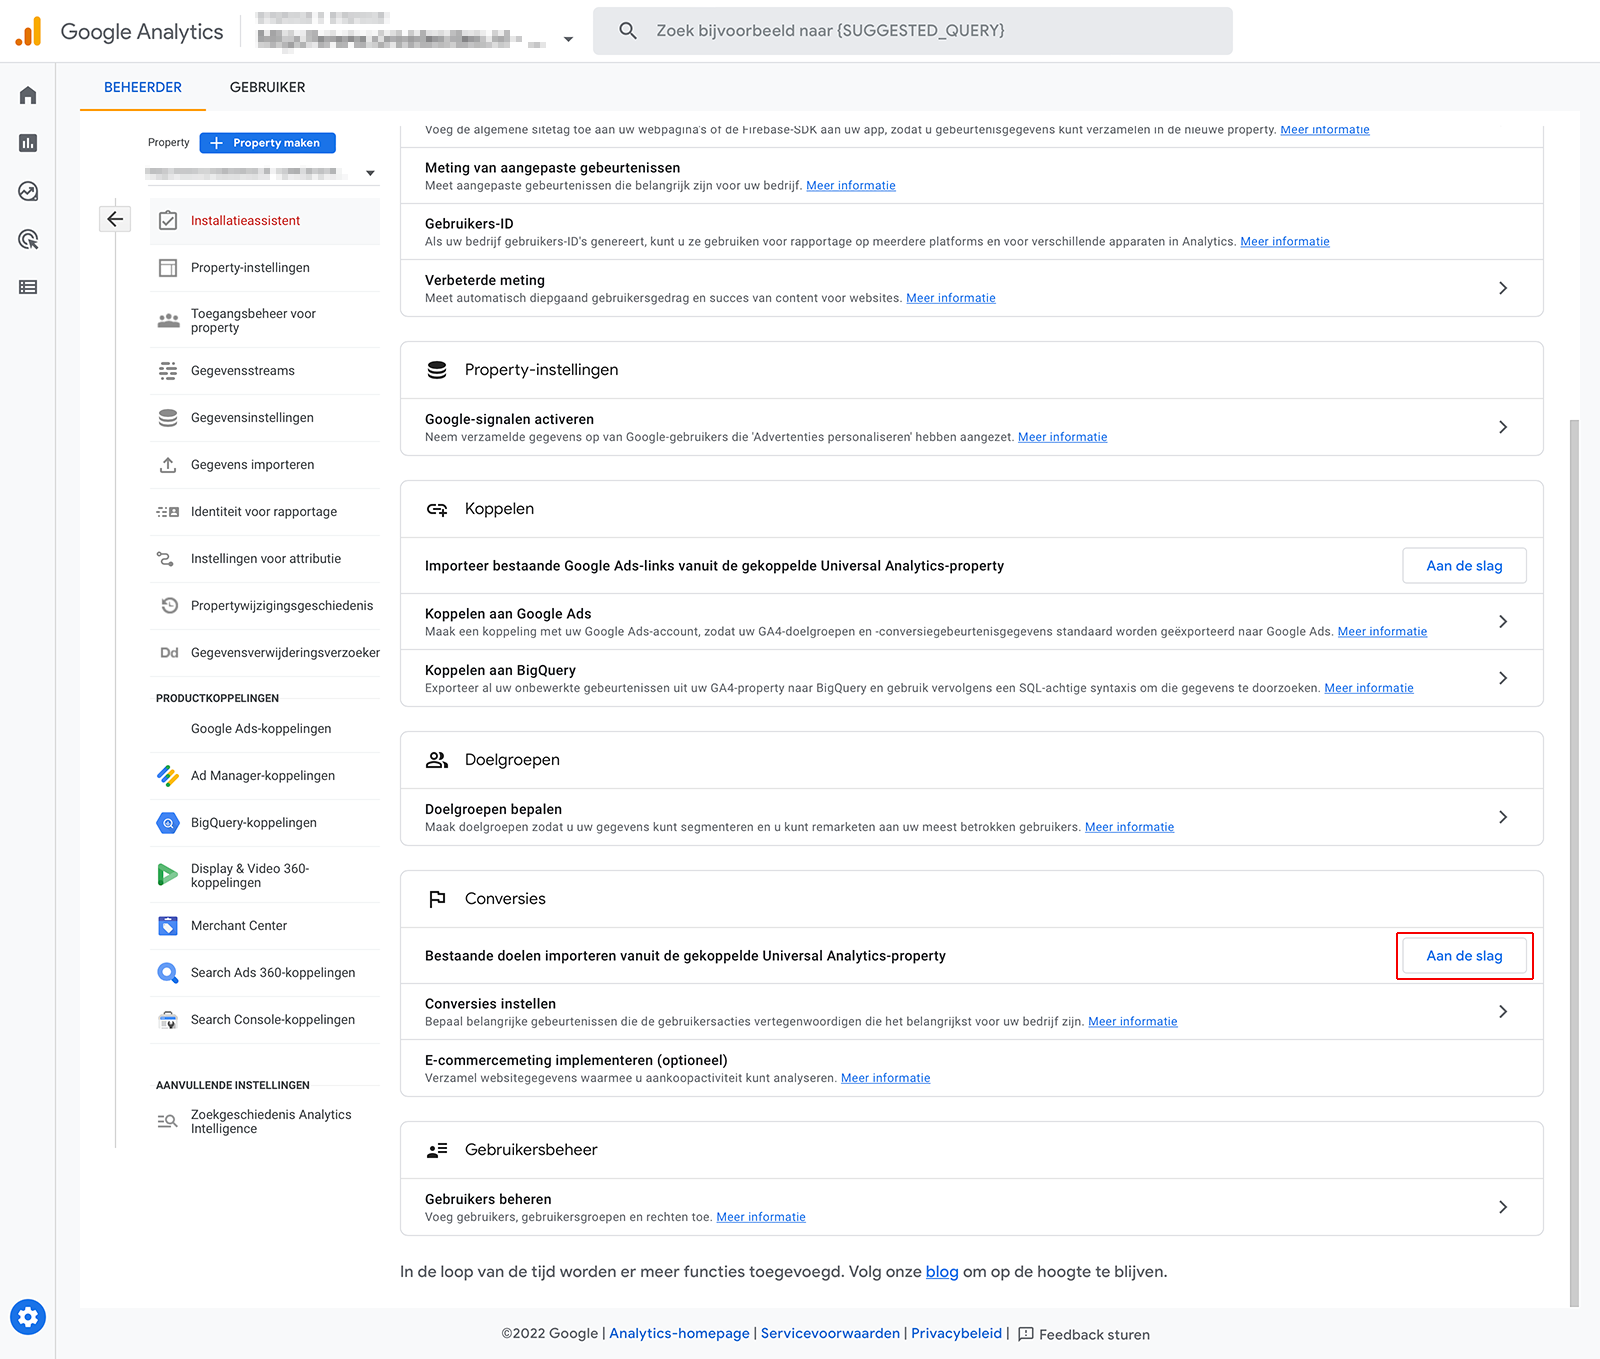Open the Home icon in left rail
The height and width of the screenshot is (1359, 1600).
pos(28,95)
